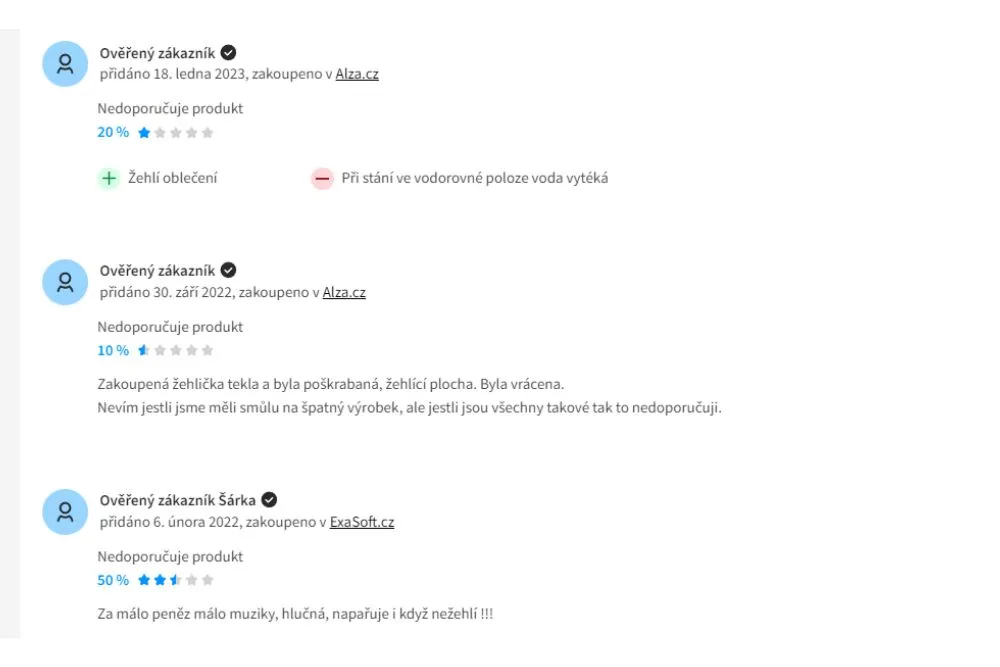
Task: Click the green plus icon next to Žehlí oblečení
Action: [109, 178]
